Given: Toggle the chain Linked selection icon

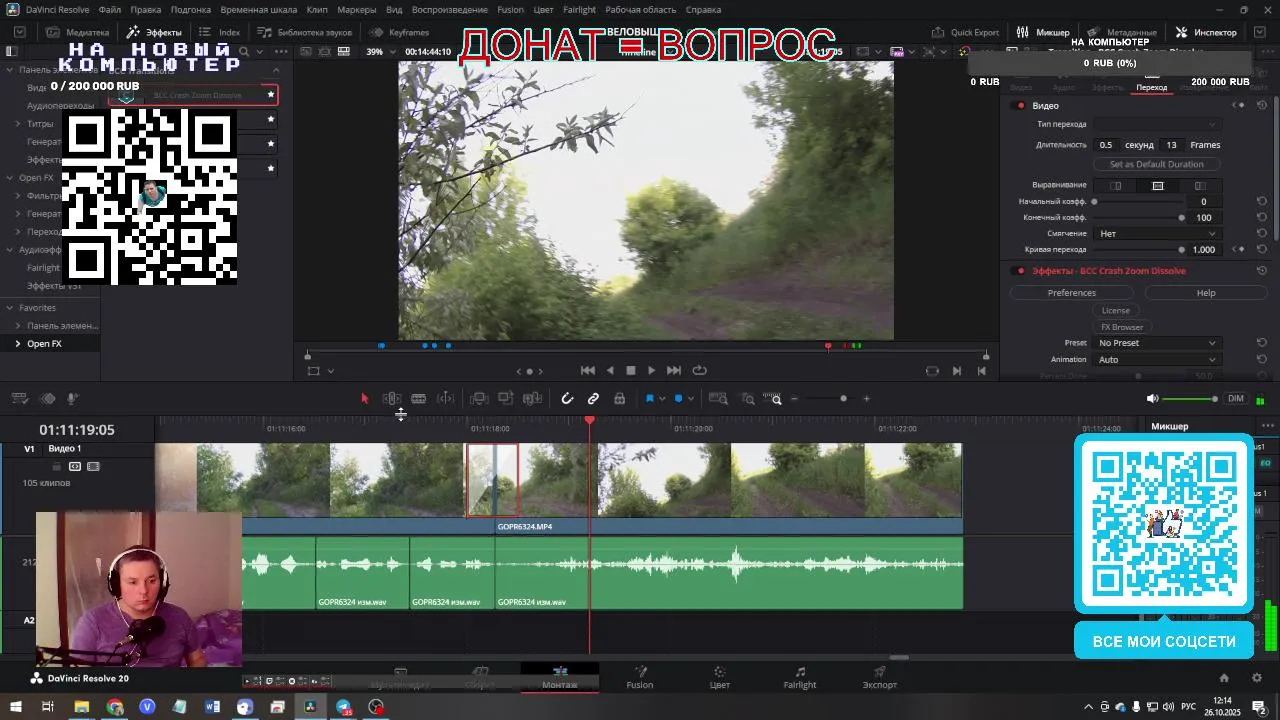Looking at the screenshot, I should pyautogui.click(x=593, y=399).
